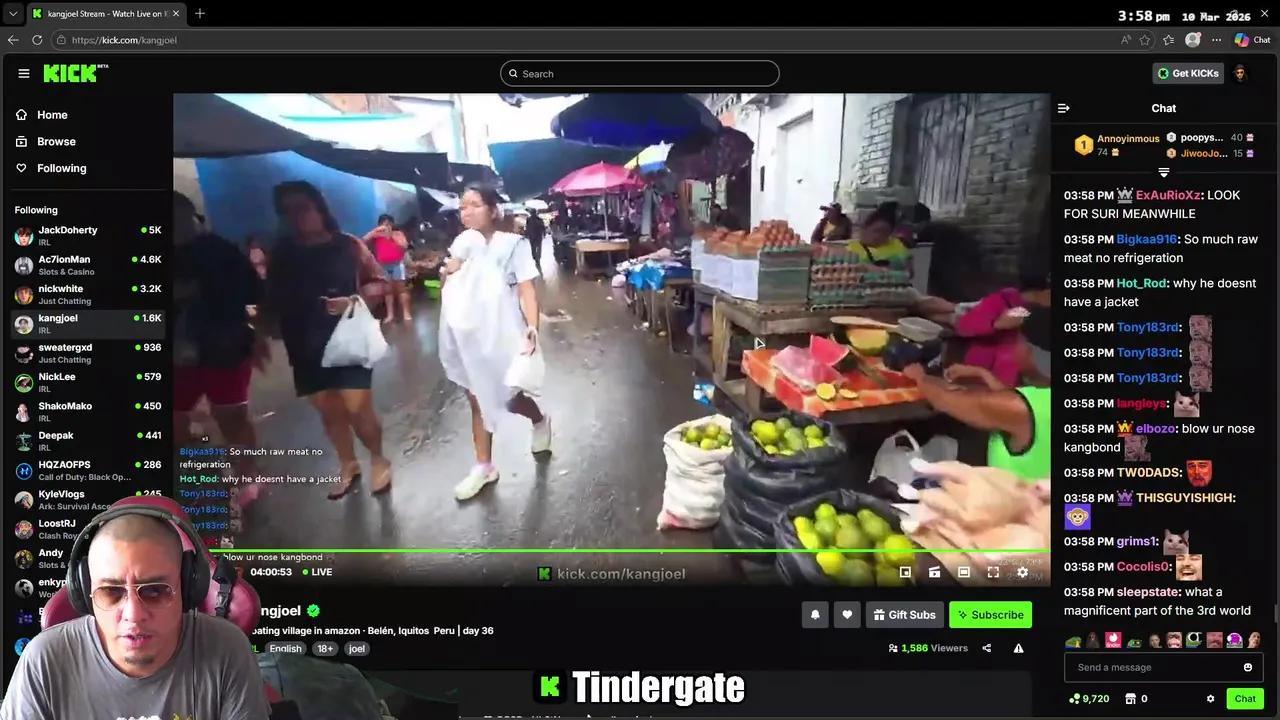Click sleepstate username in chat
1280x720 pixels.
[x=1148, y=592]
